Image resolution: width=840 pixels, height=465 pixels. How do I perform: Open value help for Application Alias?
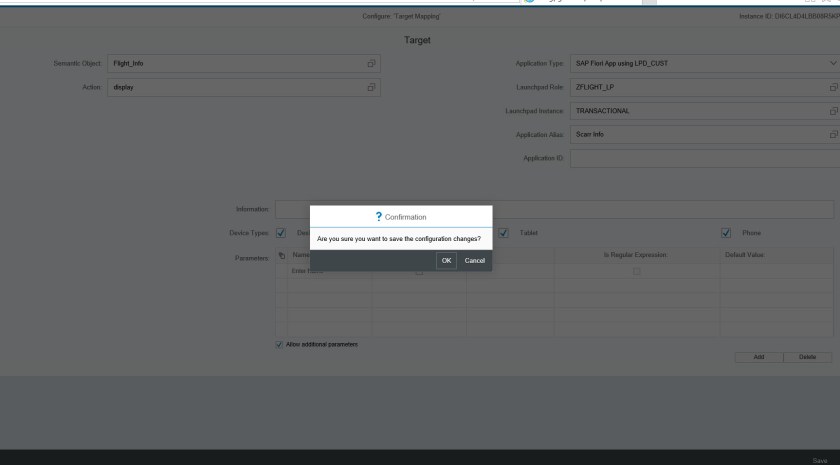coord(834,134)
